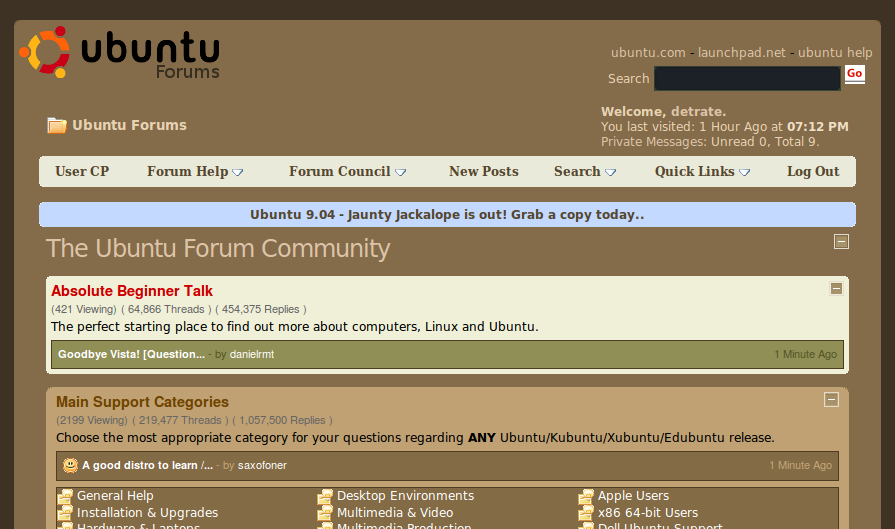Open the General Help subforum
This screenshot has width=895, height=529.
point(115,496)
